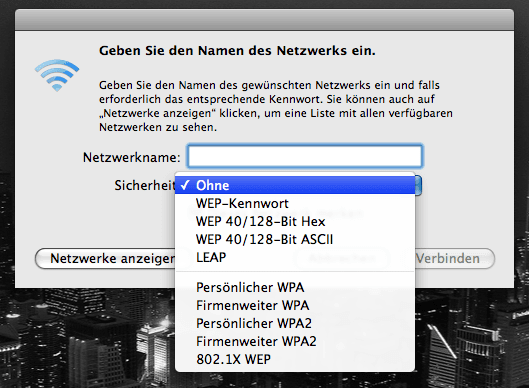The image size is (529, 388).
Task: Click the Sicherheit popup arrow control
Action: (x=418, y=185)
